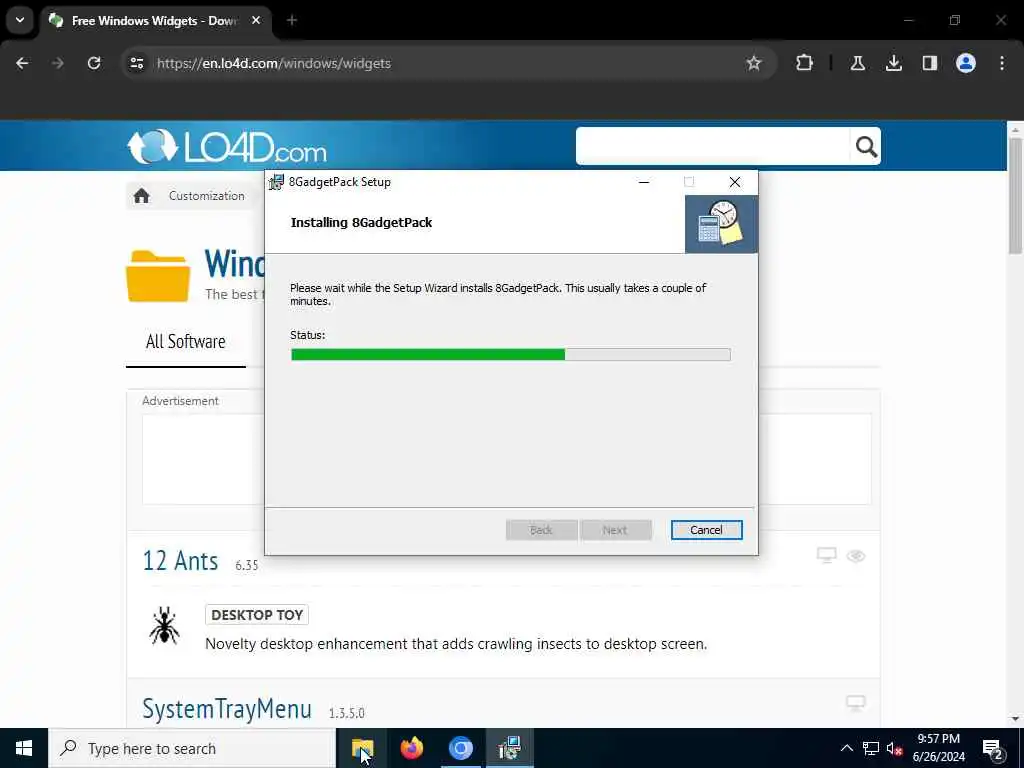This screenshot has width=1024, height=768.
Task: Click the 8GadgetPack calculator and clock logo
Action: [721, 224]
